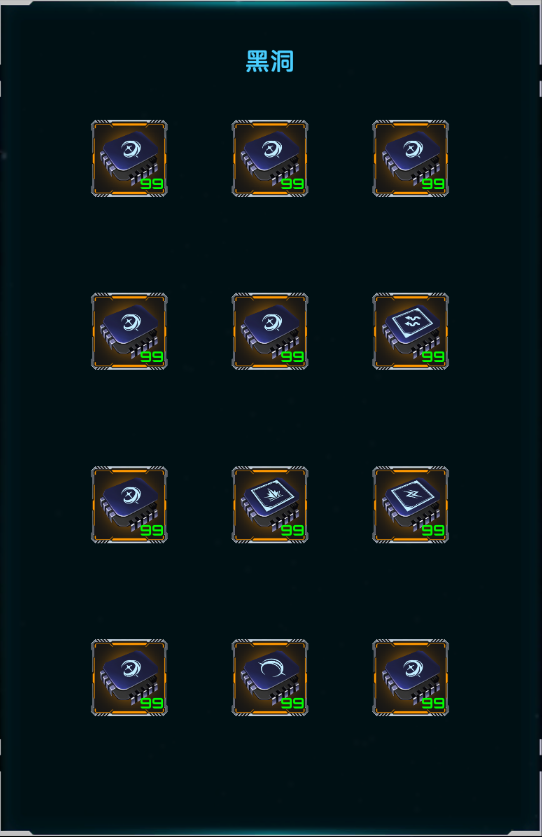Viewport: 542px width, 837px height.
Task: Choose the third-row left crescent chip
Action: (129, 504)
